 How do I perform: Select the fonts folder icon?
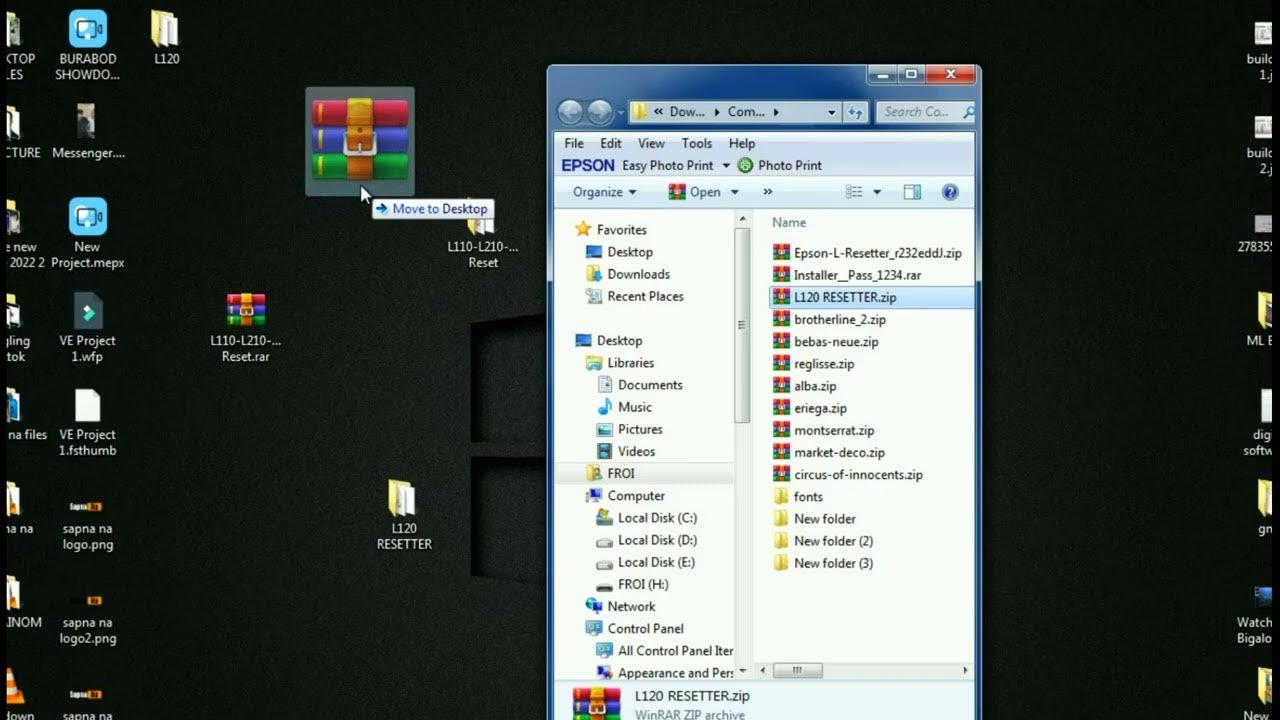point(781,496)
